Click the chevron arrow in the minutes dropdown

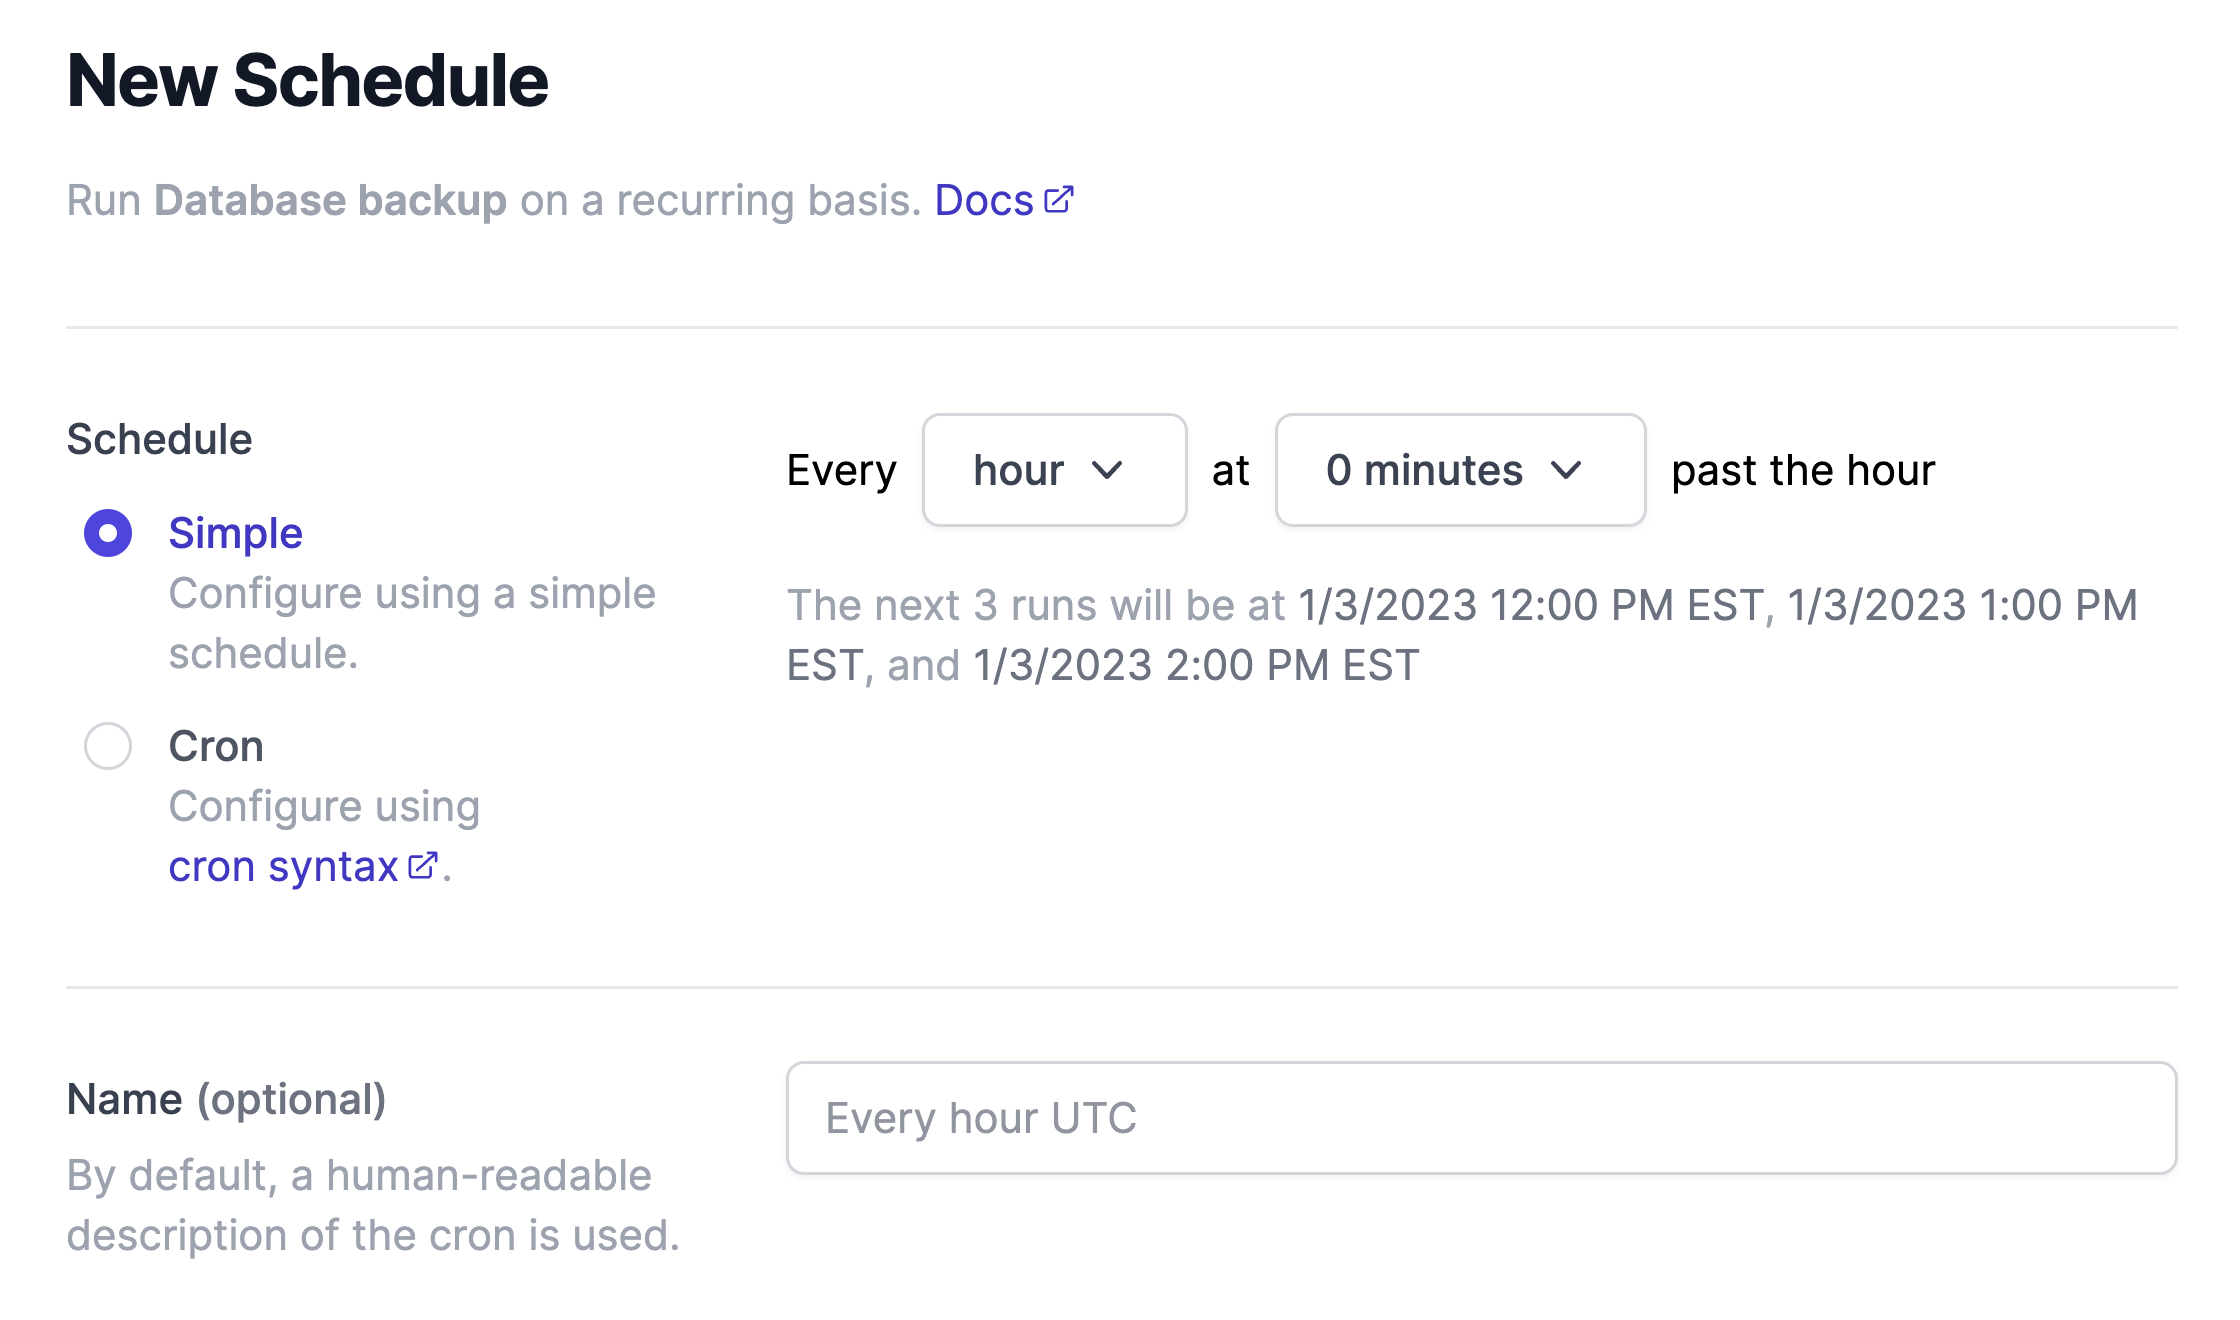click(x=1566, y=470)
